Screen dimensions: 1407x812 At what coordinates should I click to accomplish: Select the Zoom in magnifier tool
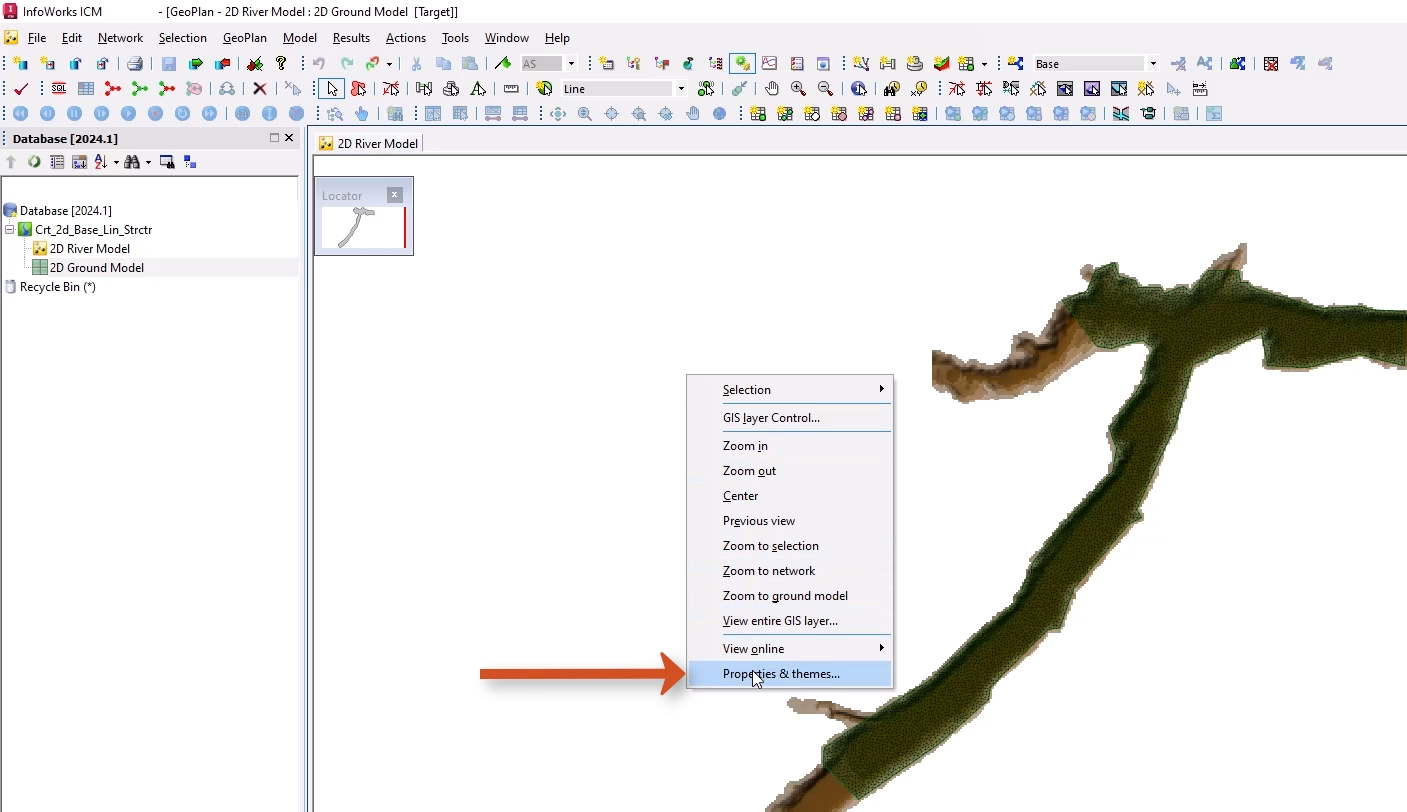coord(798,89)
